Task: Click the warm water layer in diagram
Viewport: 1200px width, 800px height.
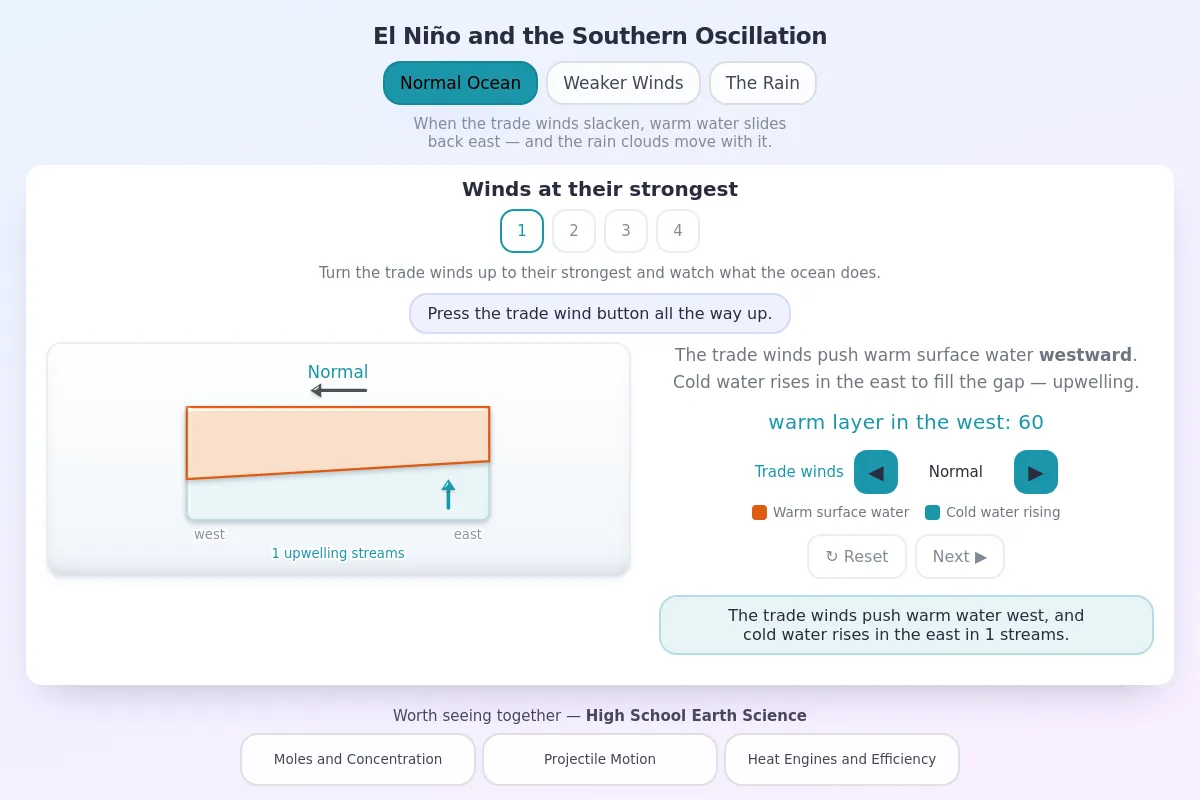Action: [x=338, y=438]
